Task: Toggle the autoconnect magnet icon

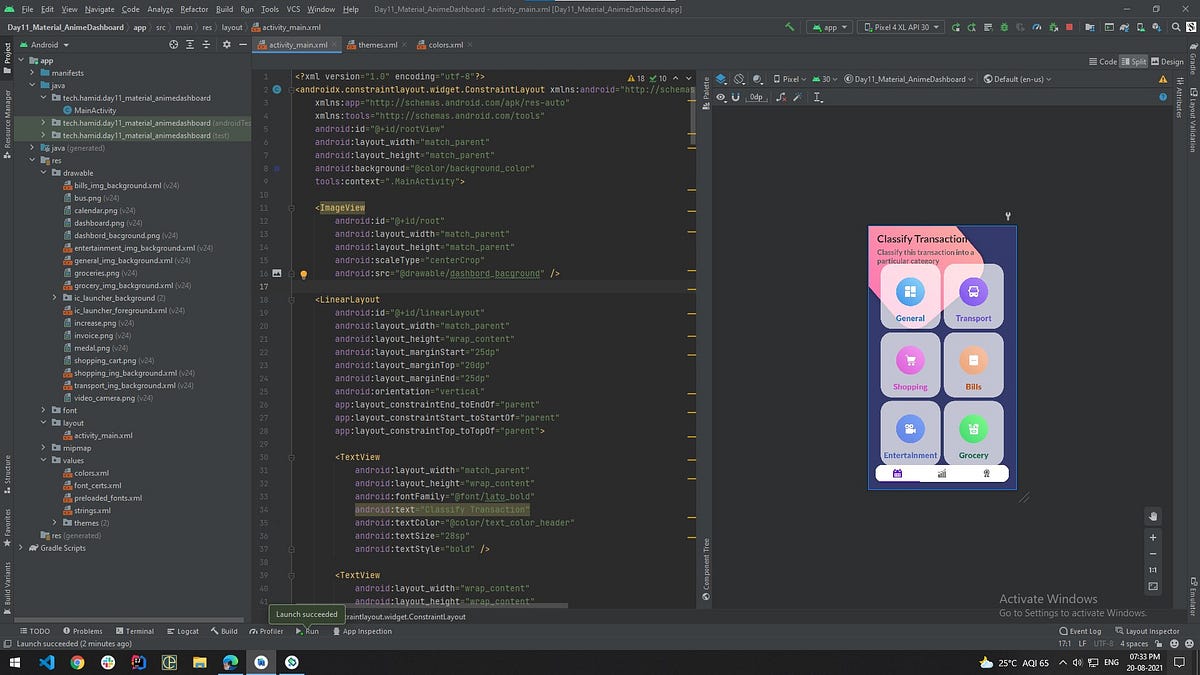Action: tap(736, 97)
